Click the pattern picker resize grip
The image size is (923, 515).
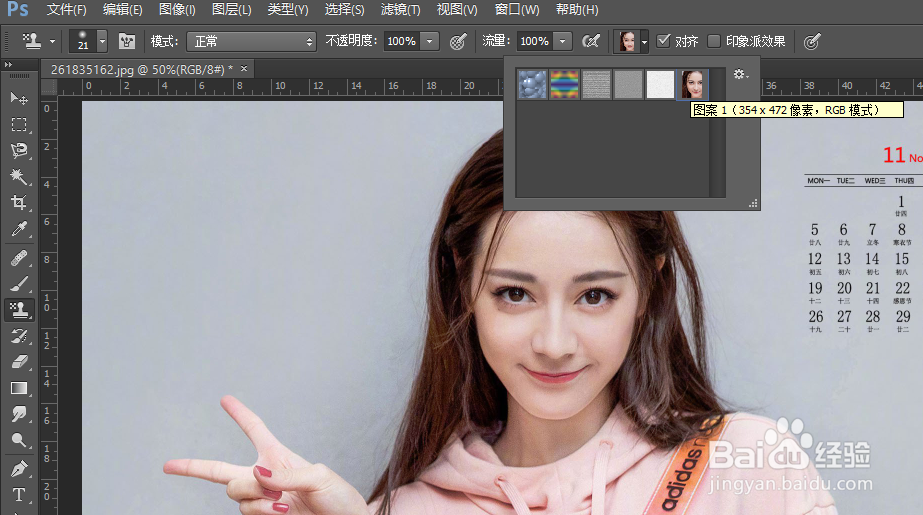tap(753, 204)
